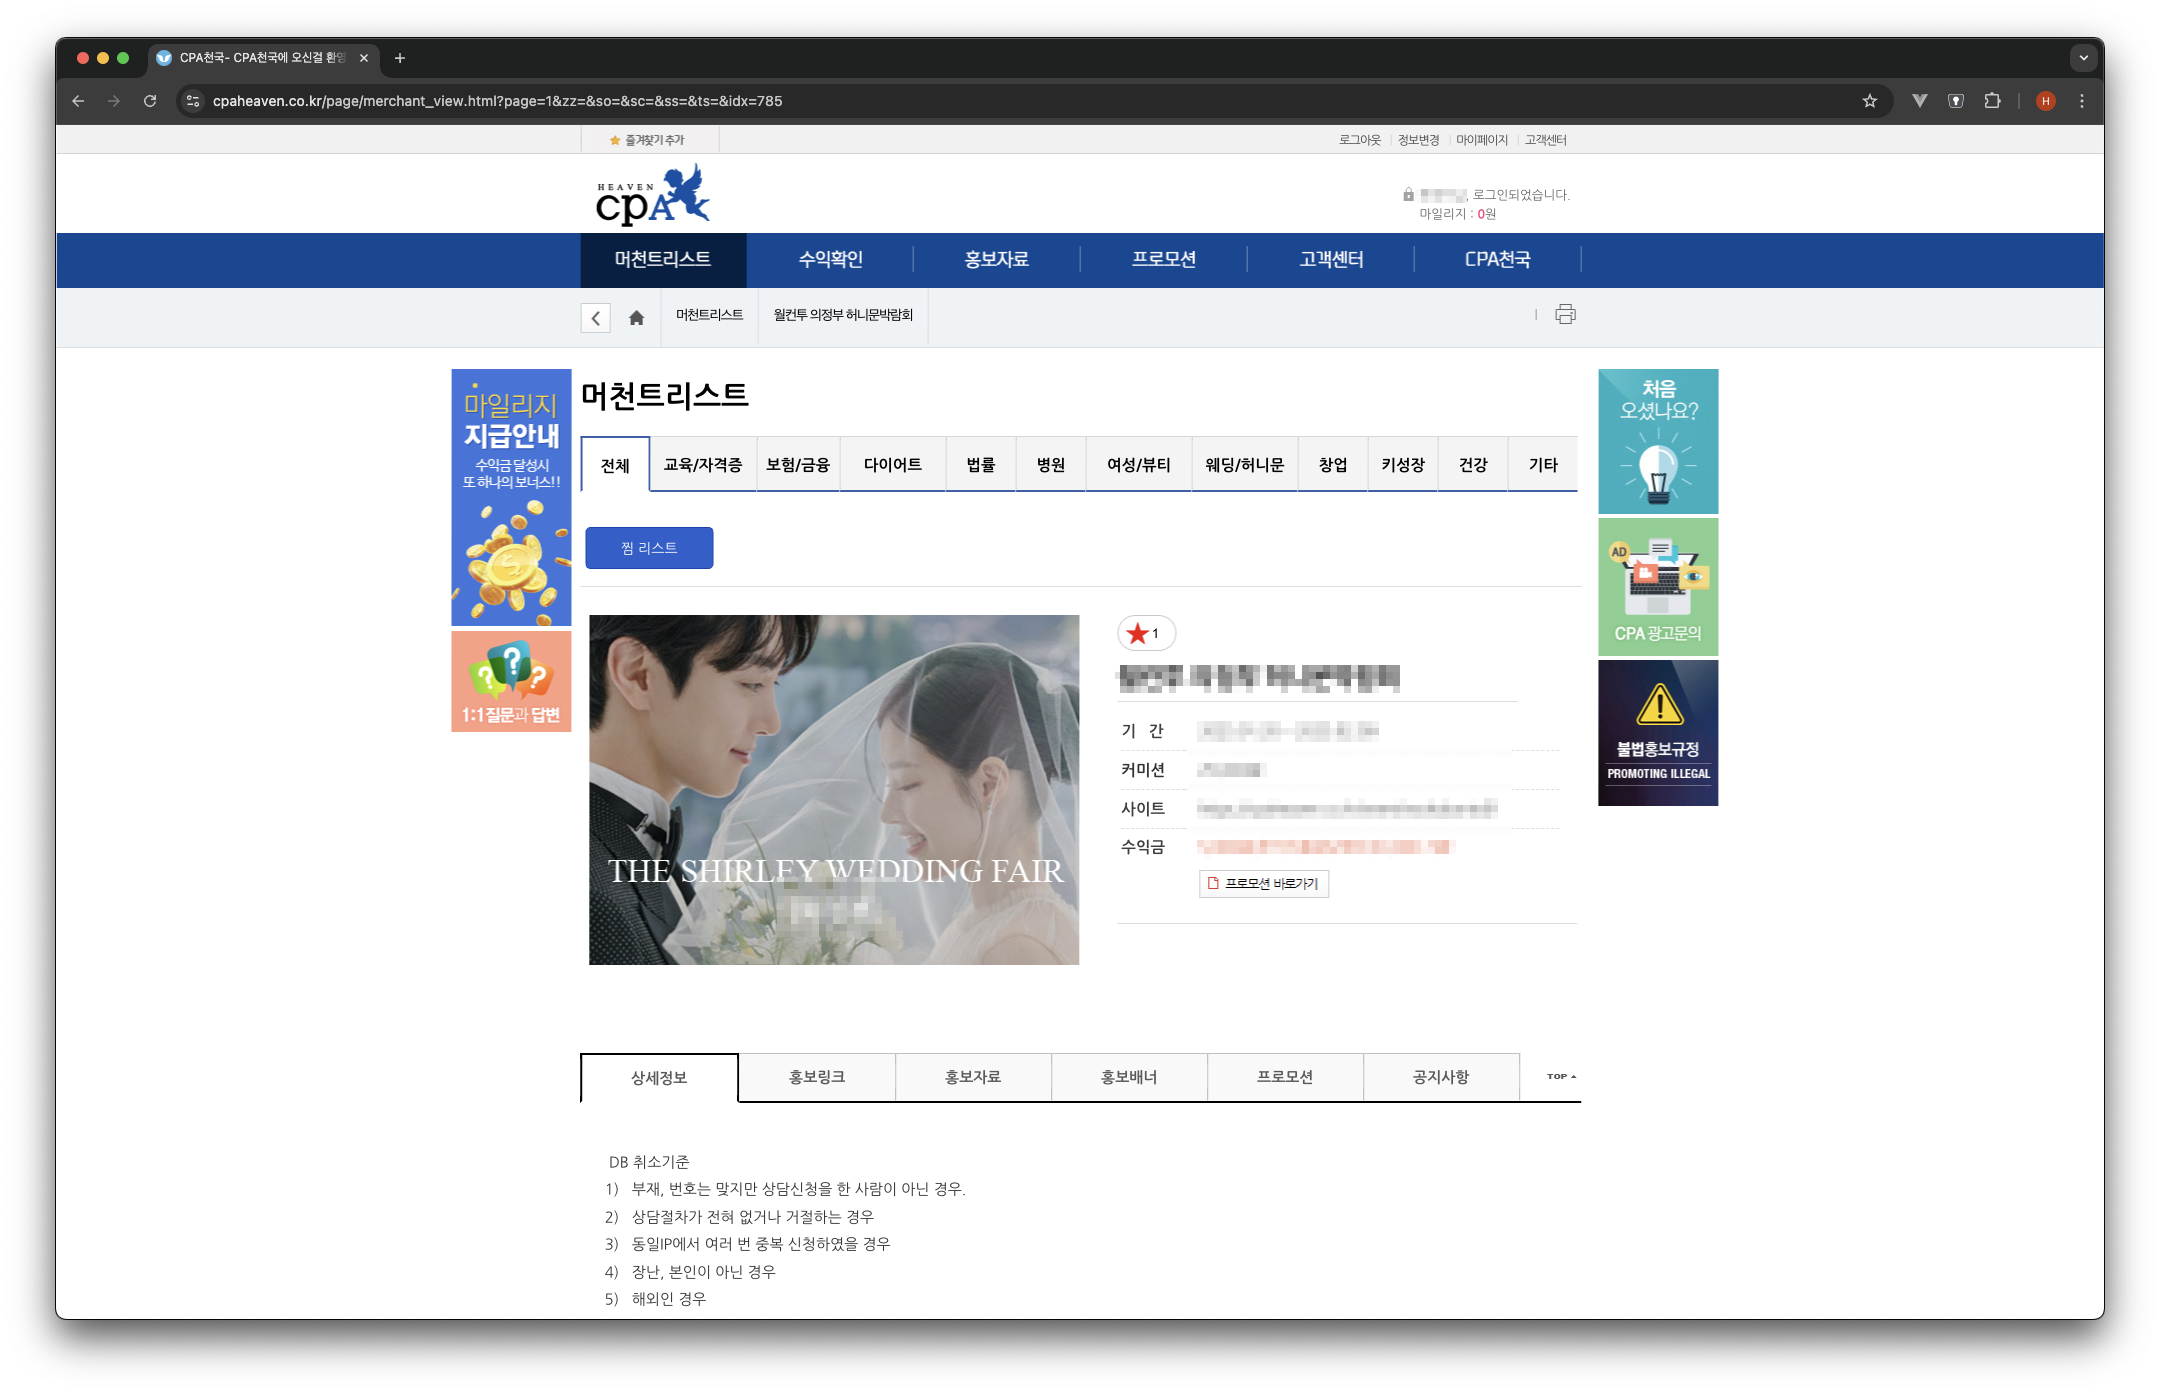Click the TOP scroll-up link
Viewport: 2160px width, 1393px height.
point(1561,1077)
